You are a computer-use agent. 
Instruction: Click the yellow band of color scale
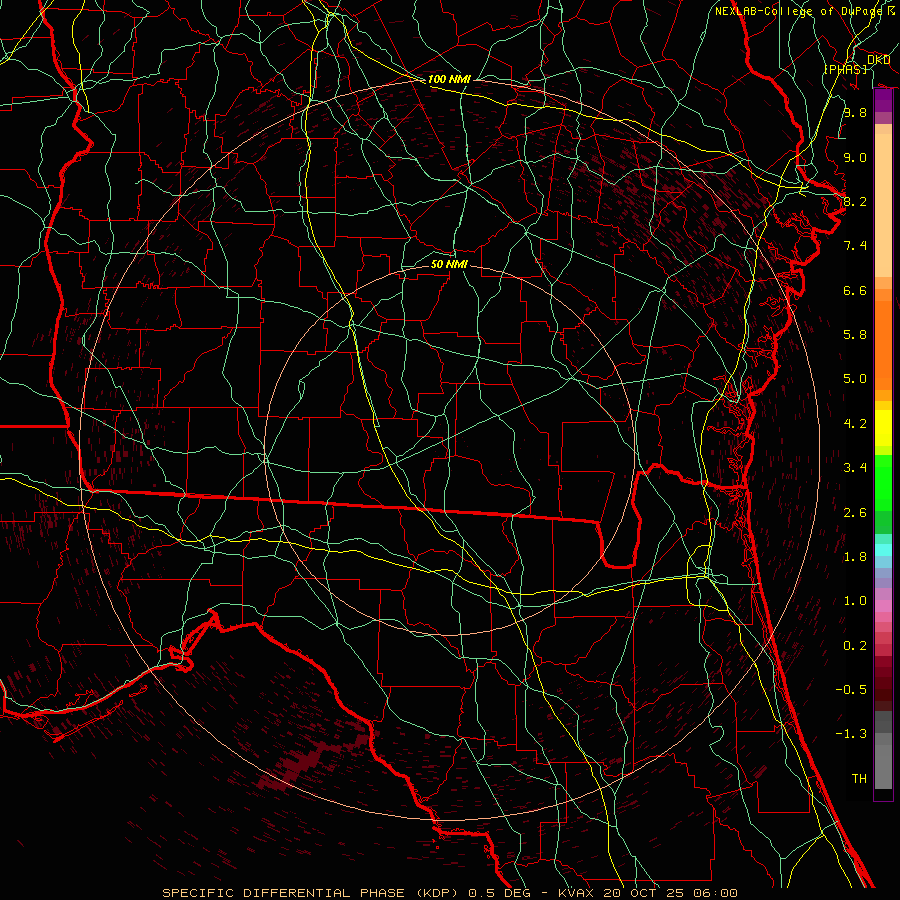[883, 428]
